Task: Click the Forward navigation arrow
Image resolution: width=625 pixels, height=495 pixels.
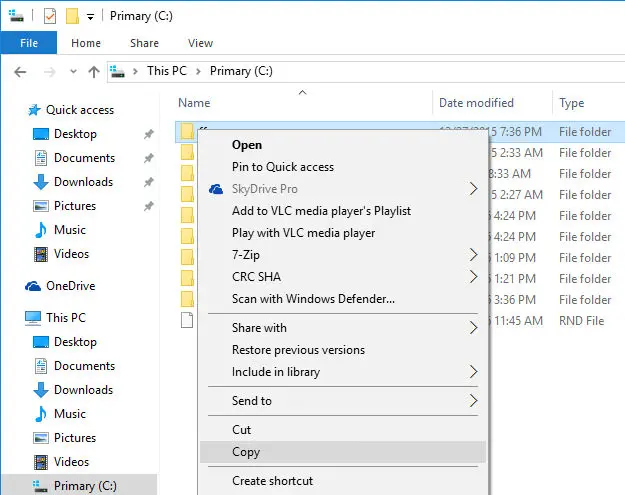Action: tap(49, 72)
